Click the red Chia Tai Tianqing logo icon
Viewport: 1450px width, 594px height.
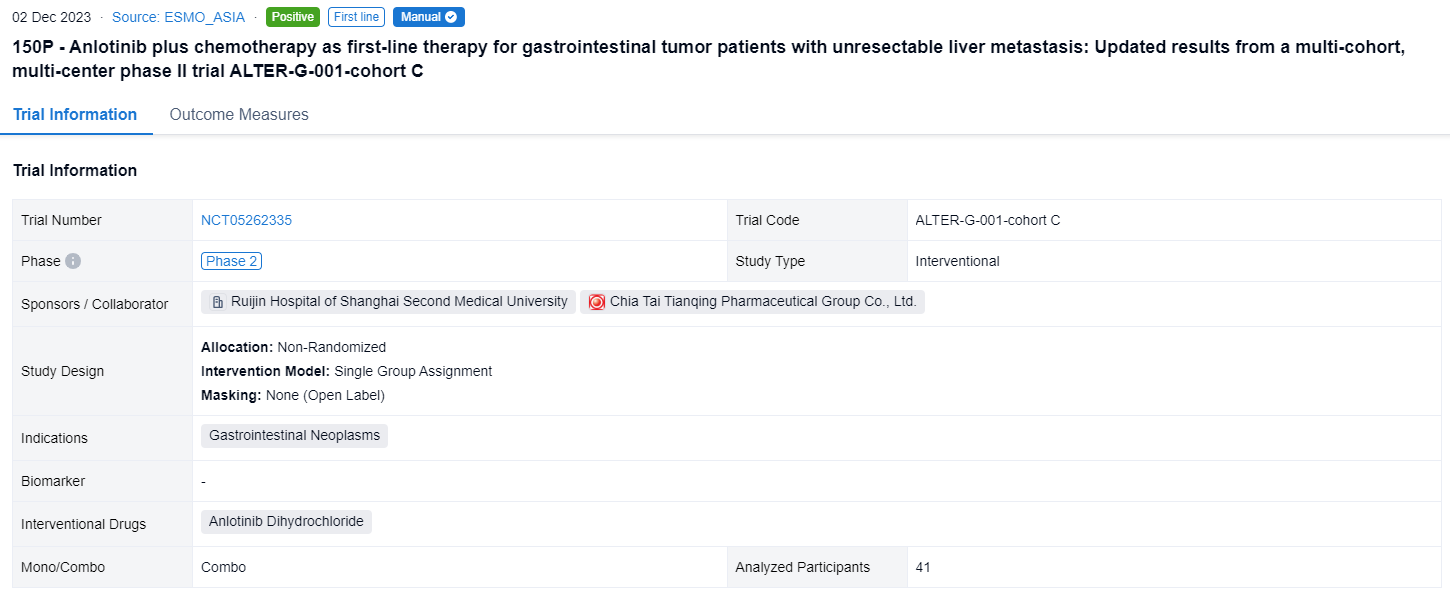[x=597, y=302]
